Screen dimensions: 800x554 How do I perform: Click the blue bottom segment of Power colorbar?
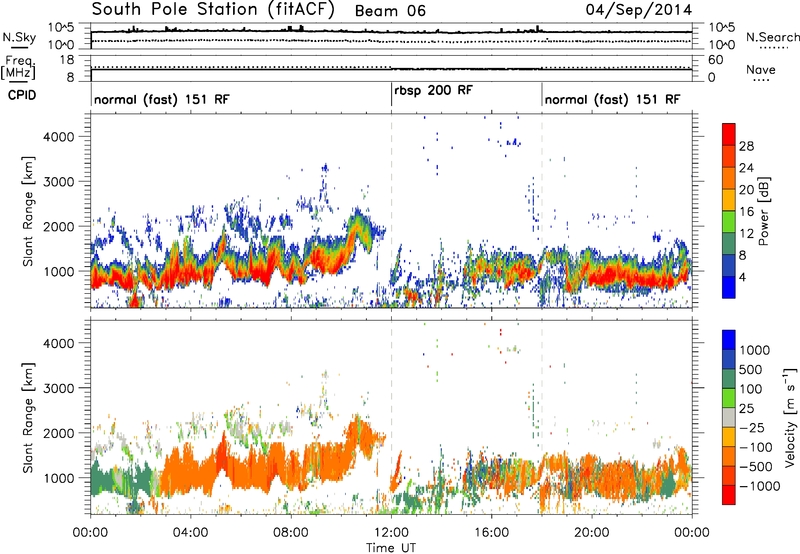pos(729,288)
